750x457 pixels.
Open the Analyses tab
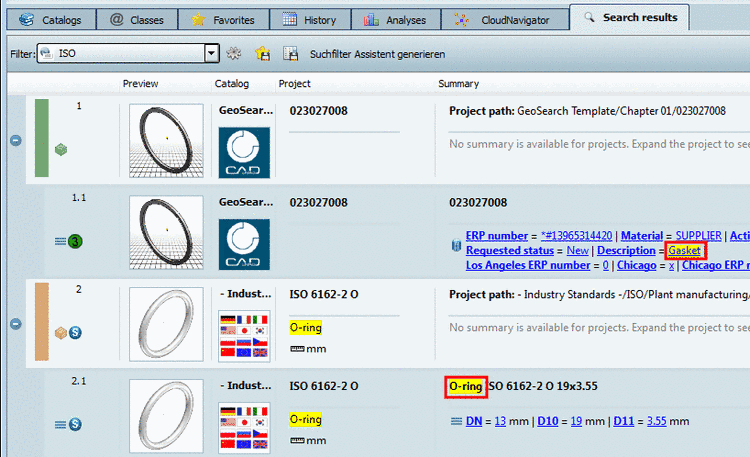[396, 20]
